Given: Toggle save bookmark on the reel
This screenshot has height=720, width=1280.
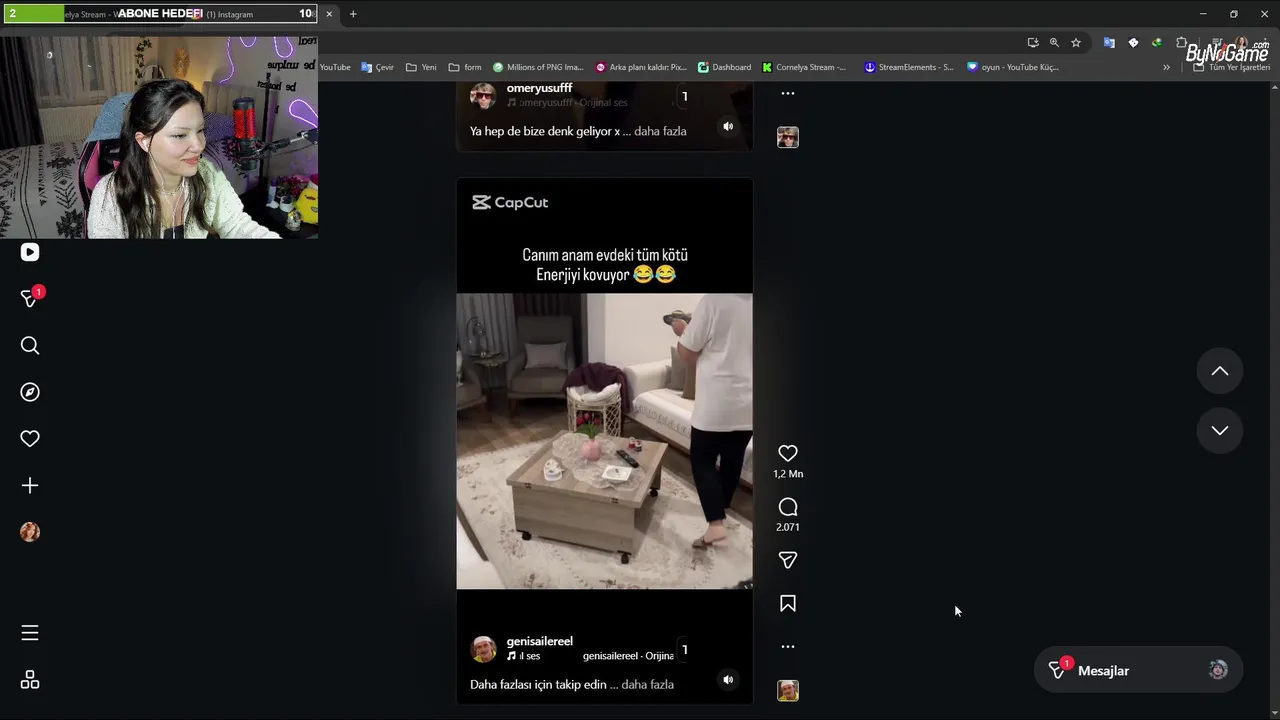Looking at the screenshot, I should point(788,603).
